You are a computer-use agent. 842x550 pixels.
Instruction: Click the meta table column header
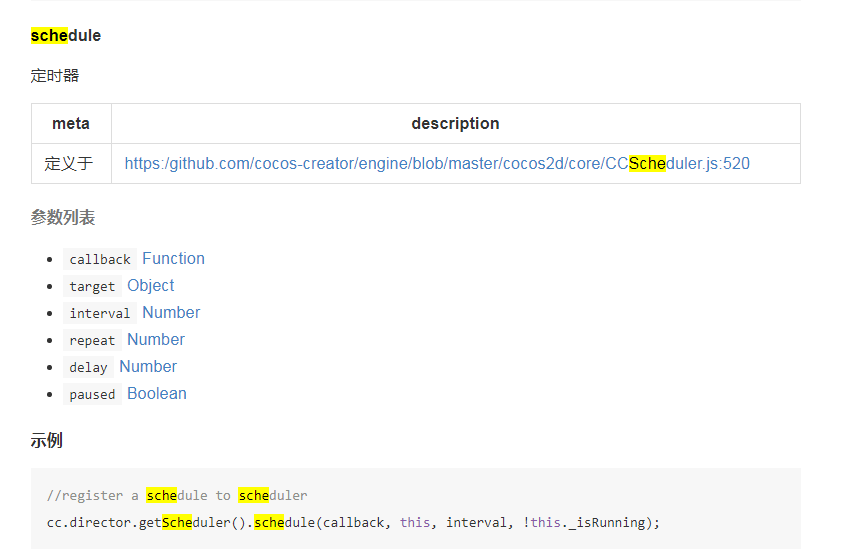71,124
